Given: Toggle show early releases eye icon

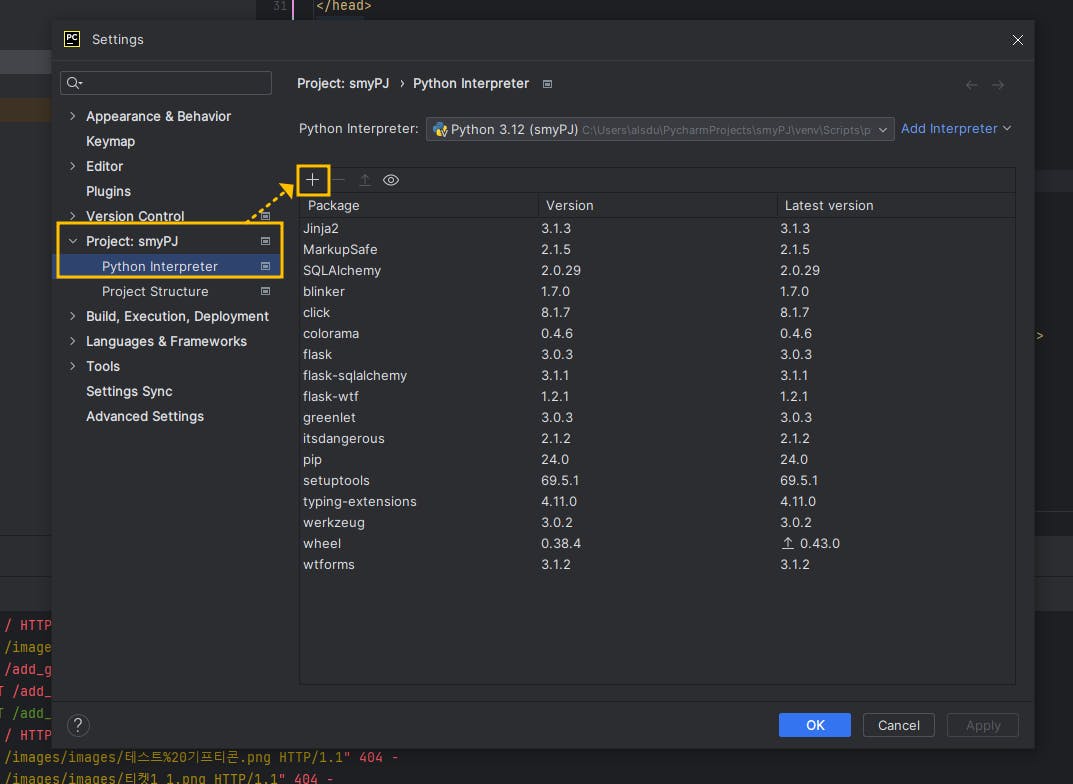Looking at the screenshot, I should tap(391, 180).
